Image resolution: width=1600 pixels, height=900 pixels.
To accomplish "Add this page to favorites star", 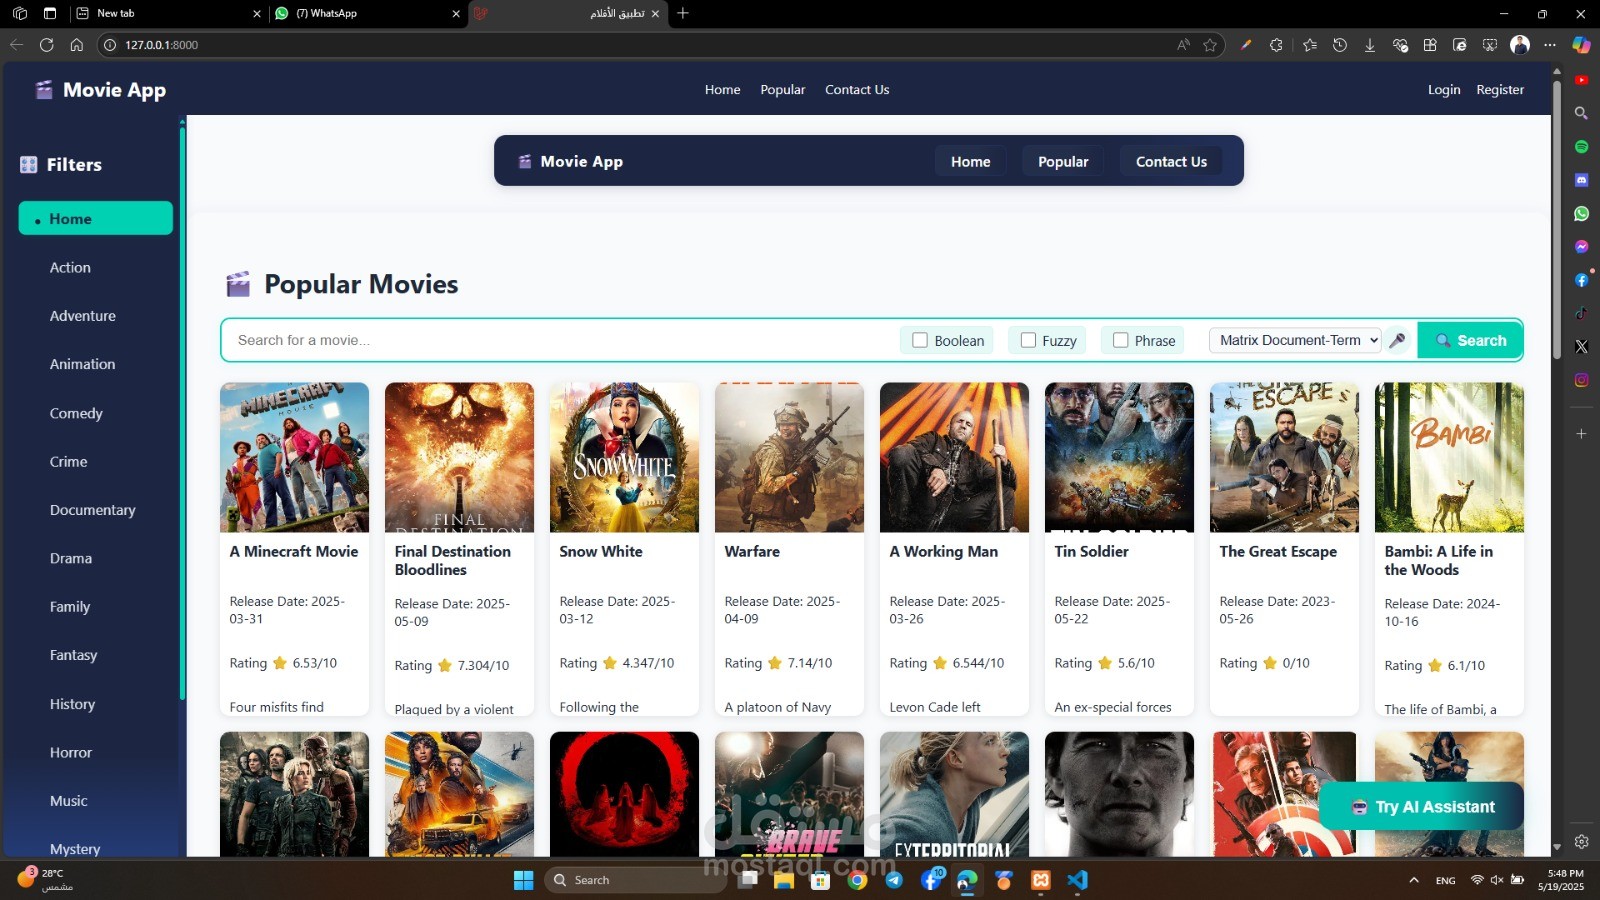I will pyautogui.click(x=1210, y=45).
